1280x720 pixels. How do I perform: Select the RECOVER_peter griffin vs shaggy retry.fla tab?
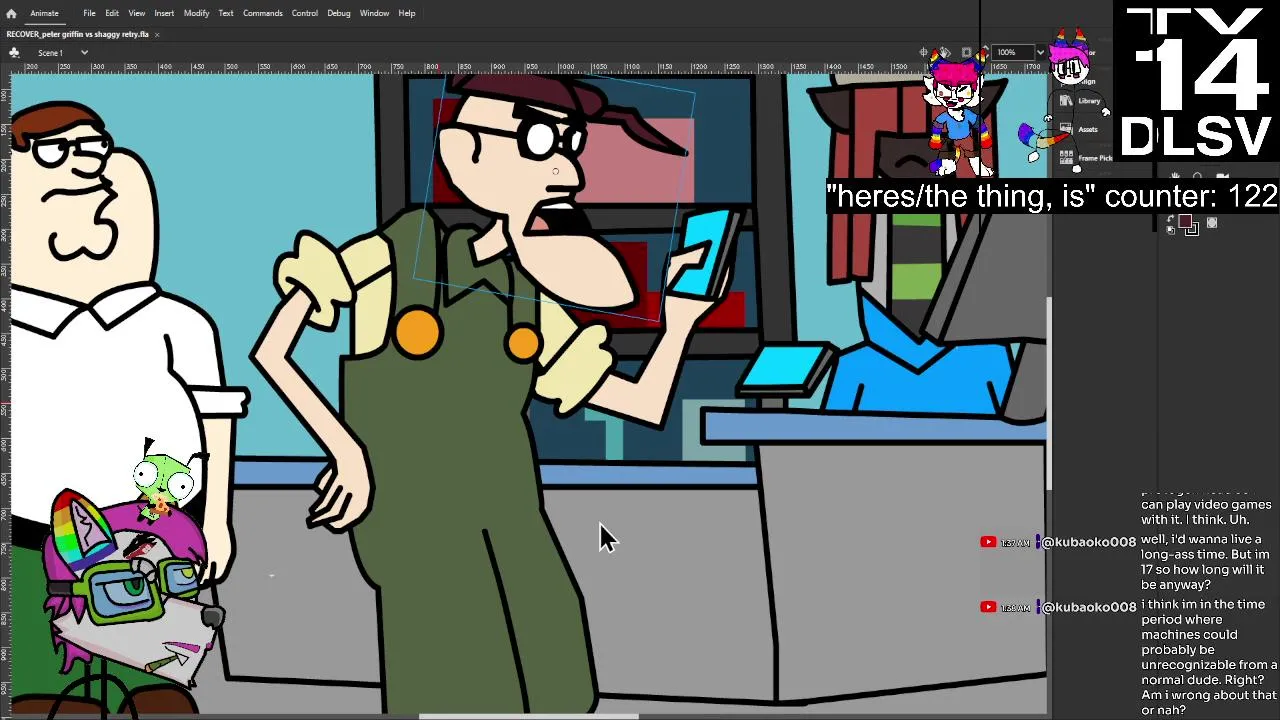coord(78,34)
